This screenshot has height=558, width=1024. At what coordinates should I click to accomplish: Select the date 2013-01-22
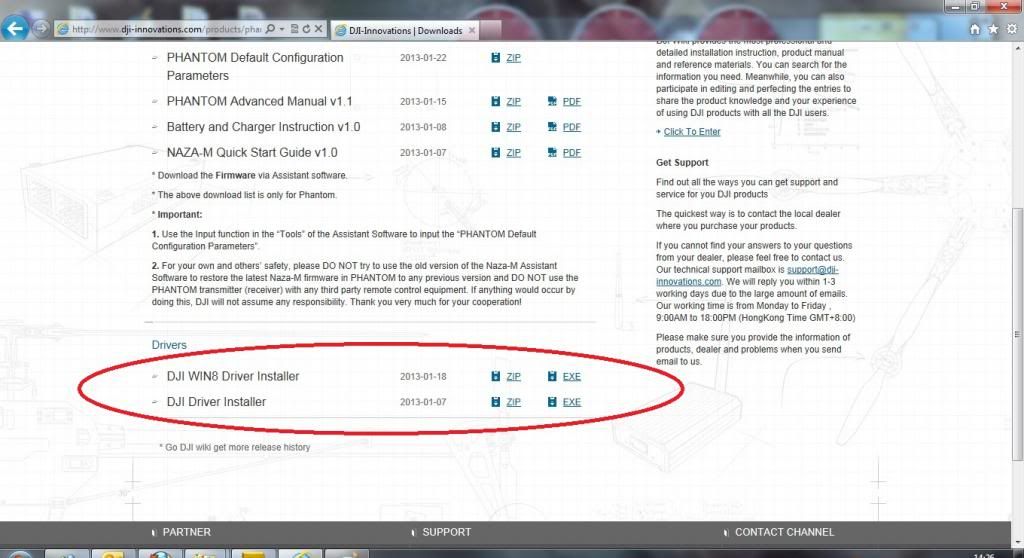coord(423,57)
